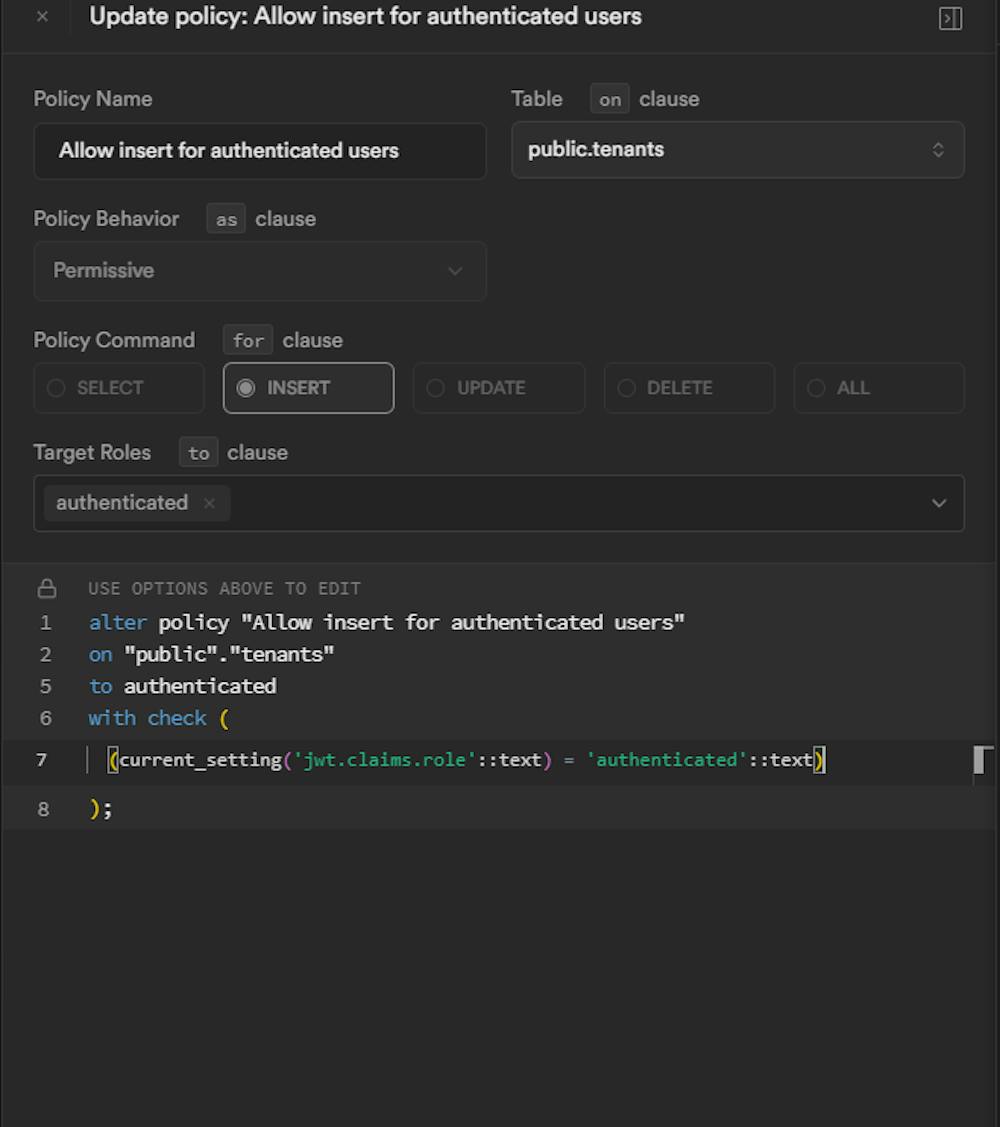Click the collapse side panel icon

[950, 18]
